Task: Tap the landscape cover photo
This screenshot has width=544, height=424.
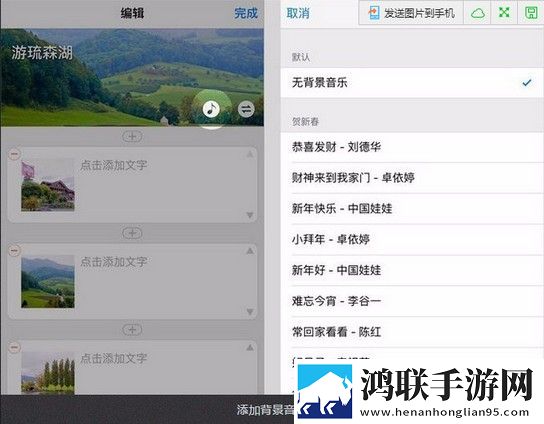Action: (x=132, y=77)
